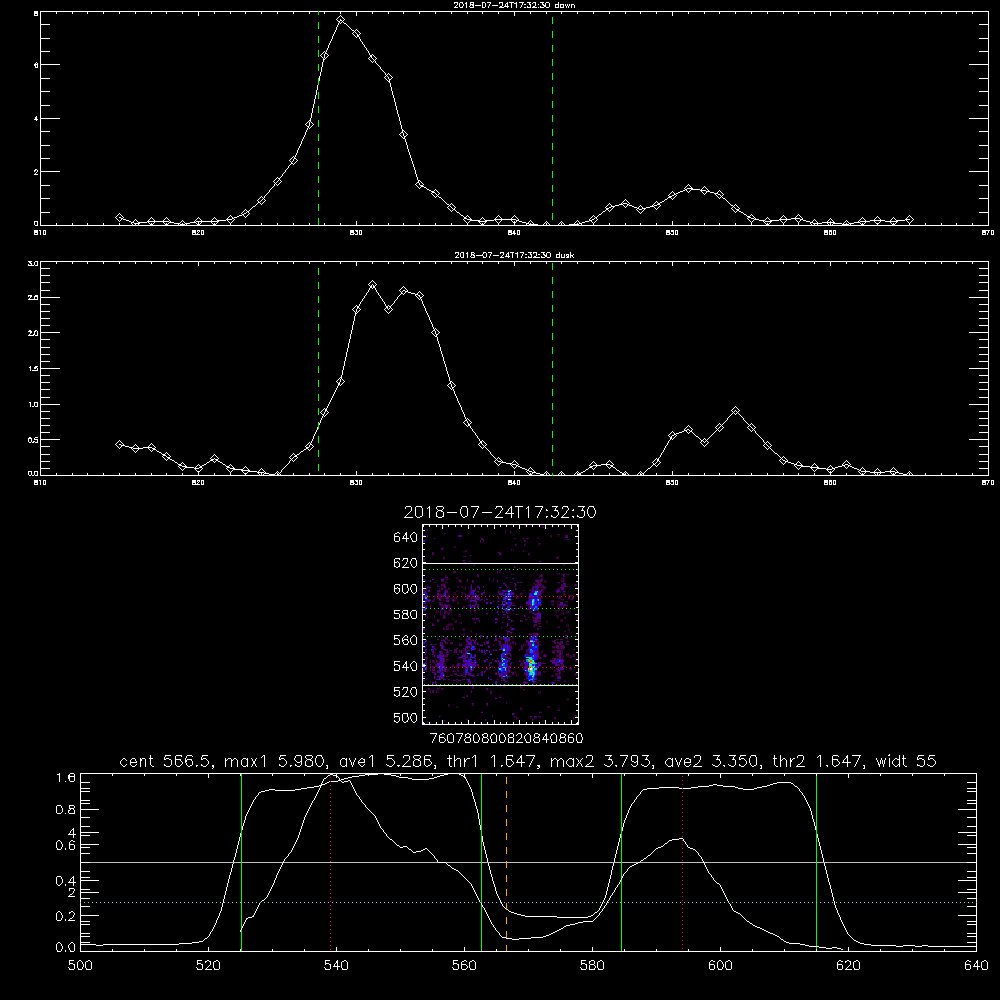Click the '540' label on the bottom plot x-axis
Viewport: 1000px width, 1000px height.
(x=336, y=966)
